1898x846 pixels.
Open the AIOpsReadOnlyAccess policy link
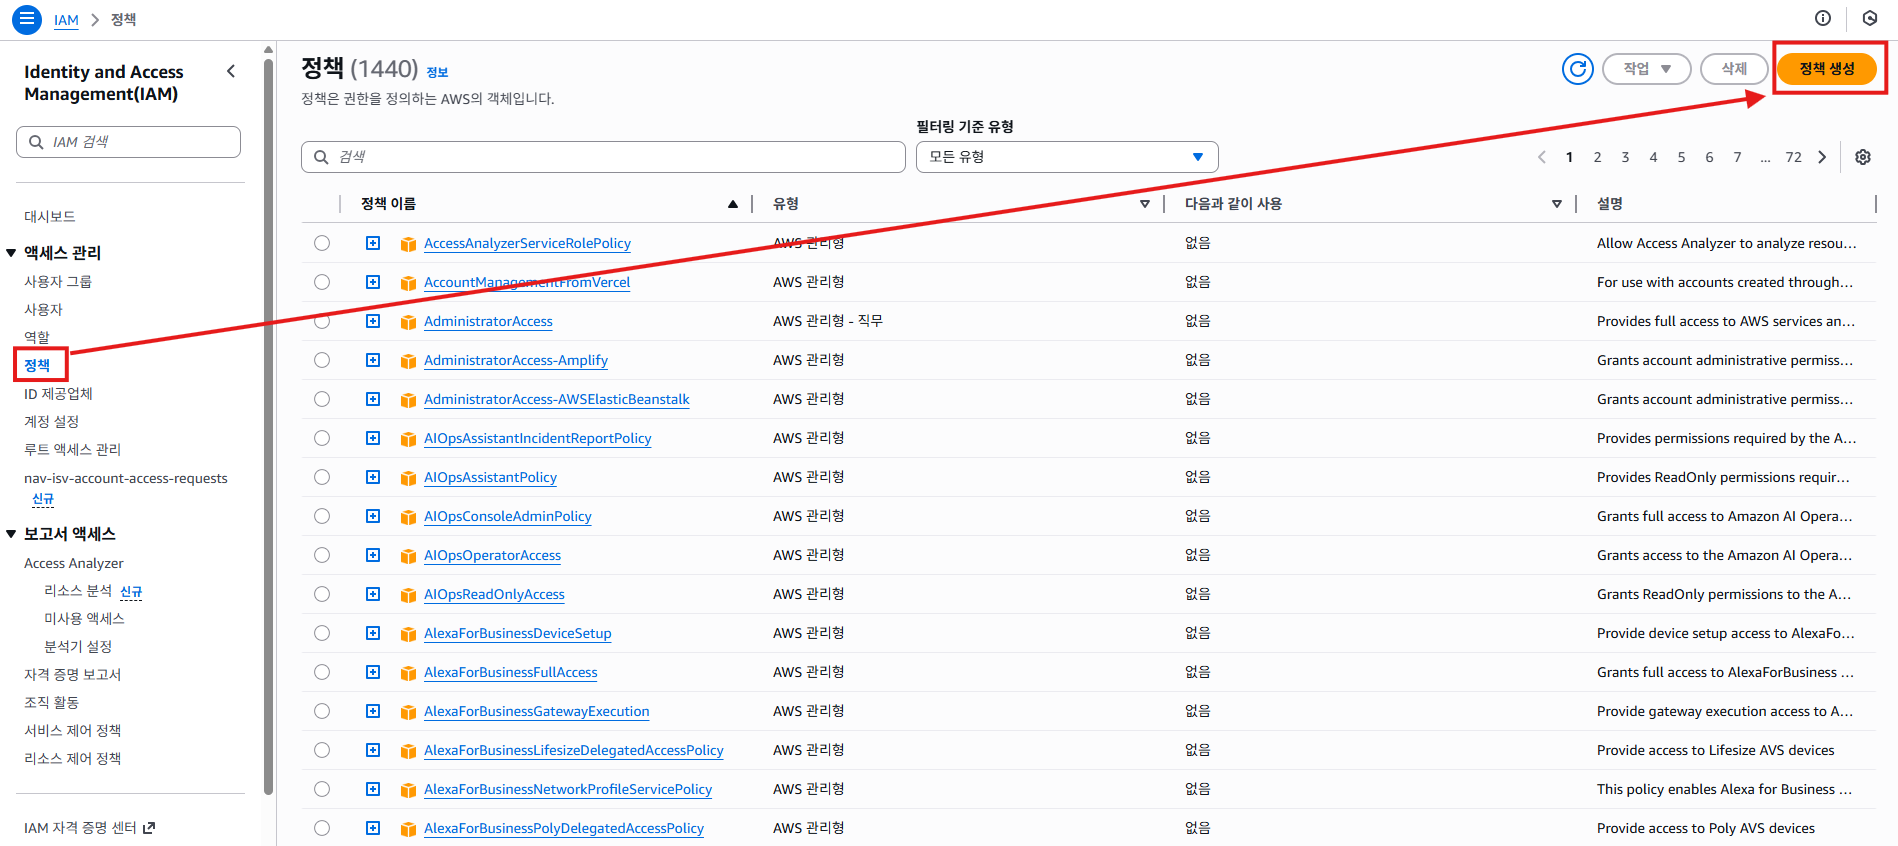[494, 594]
